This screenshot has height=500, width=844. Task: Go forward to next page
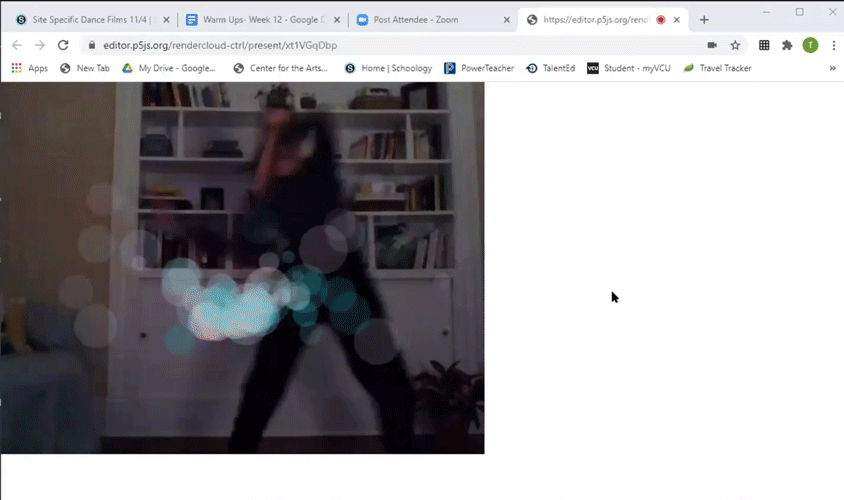coord(40,45)
